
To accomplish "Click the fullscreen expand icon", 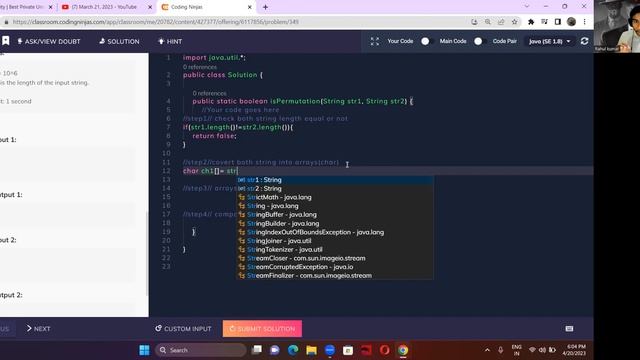I will tap(375, 41).
